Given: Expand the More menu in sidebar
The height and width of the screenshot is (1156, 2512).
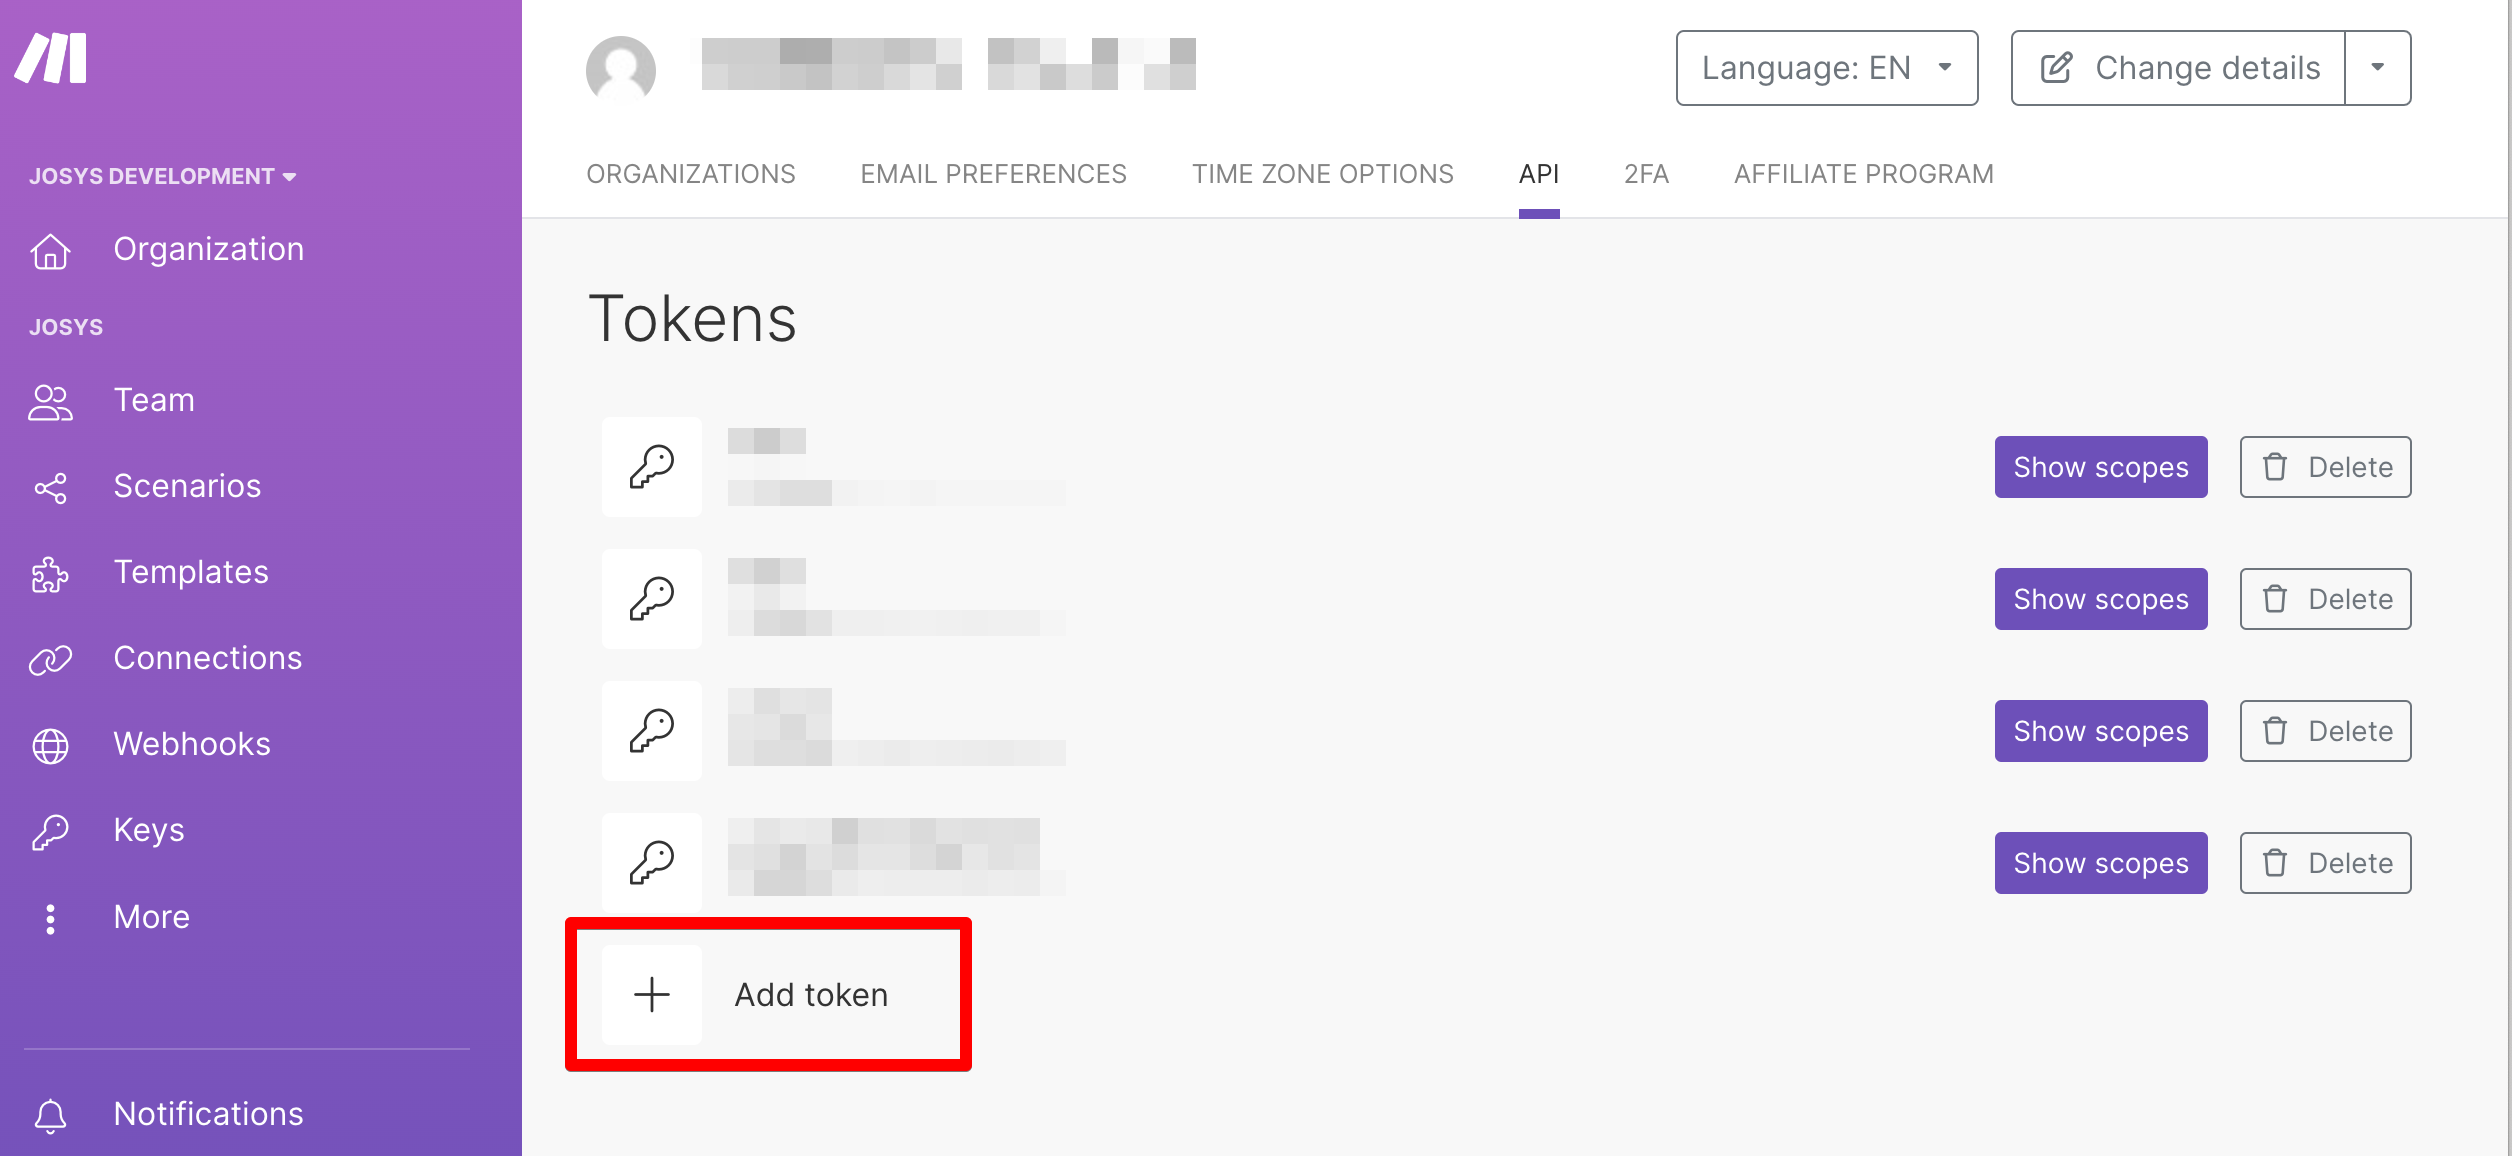Looking at the screenshot, I should click(150, 917).
